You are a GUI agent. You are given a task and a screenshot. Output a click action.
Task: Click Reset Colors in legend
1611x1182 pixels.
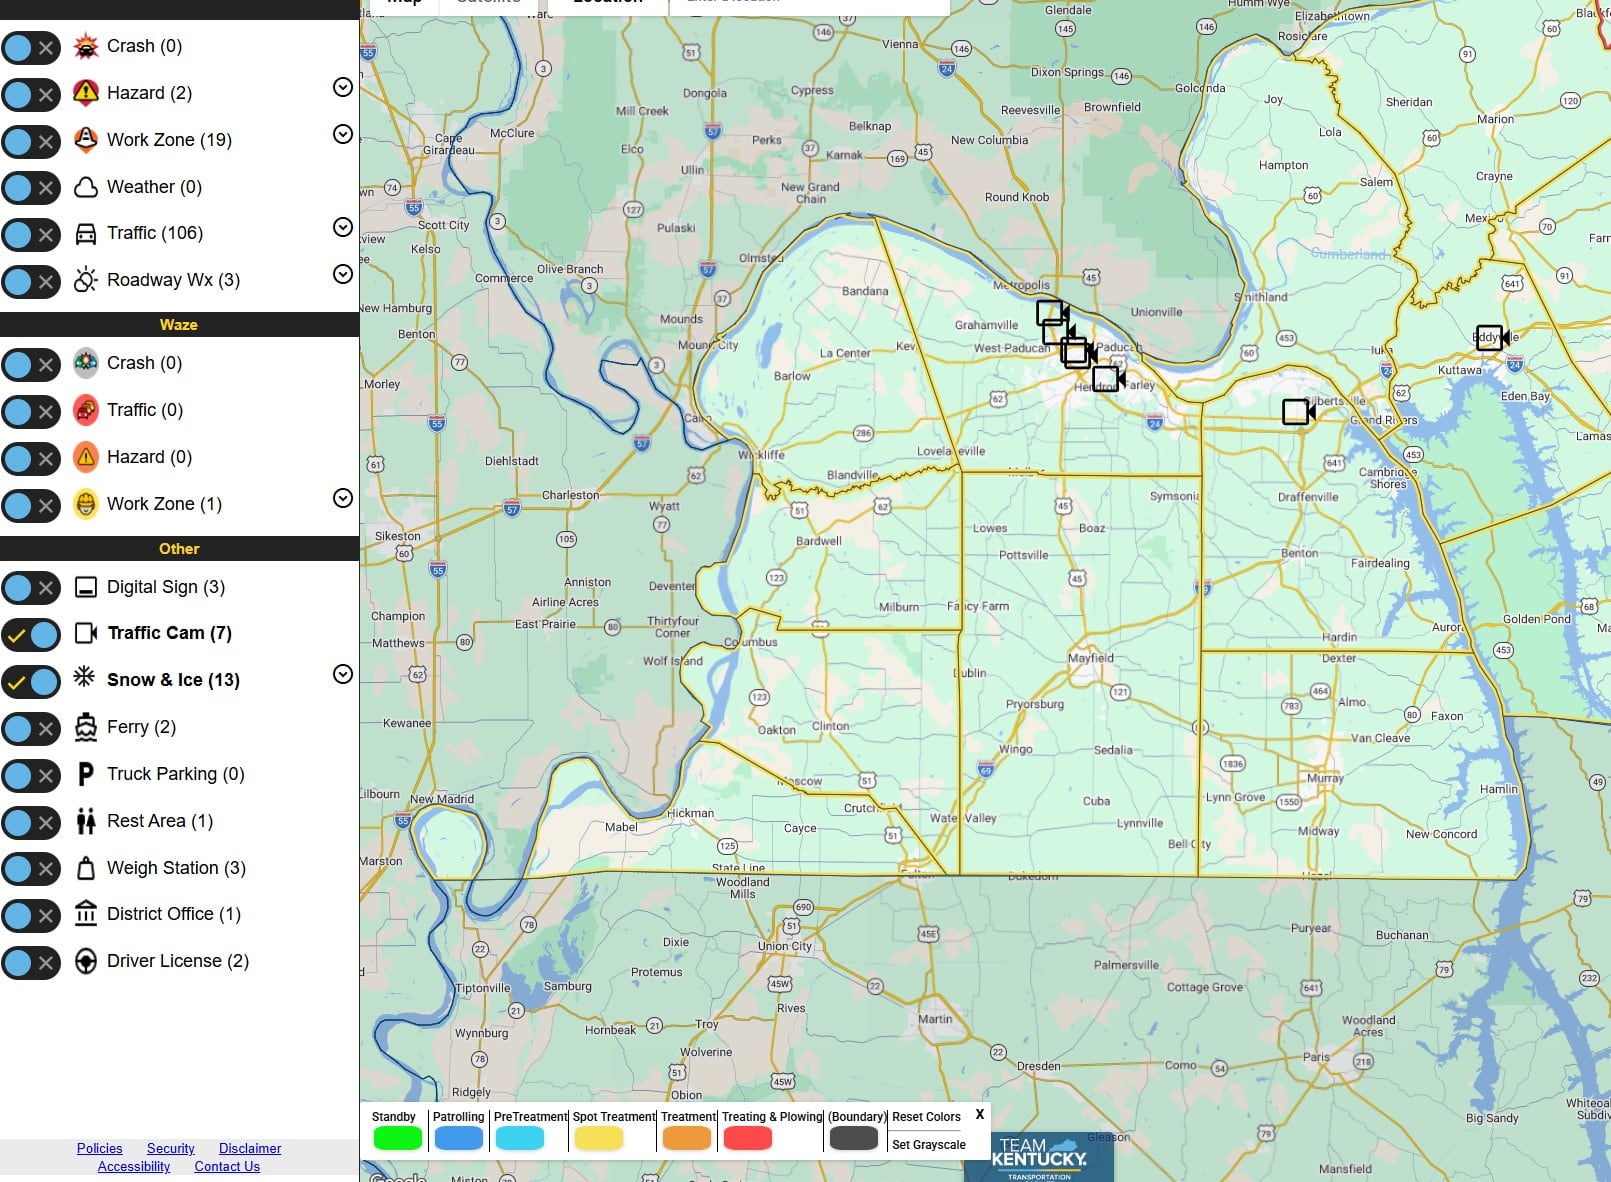926,1117
